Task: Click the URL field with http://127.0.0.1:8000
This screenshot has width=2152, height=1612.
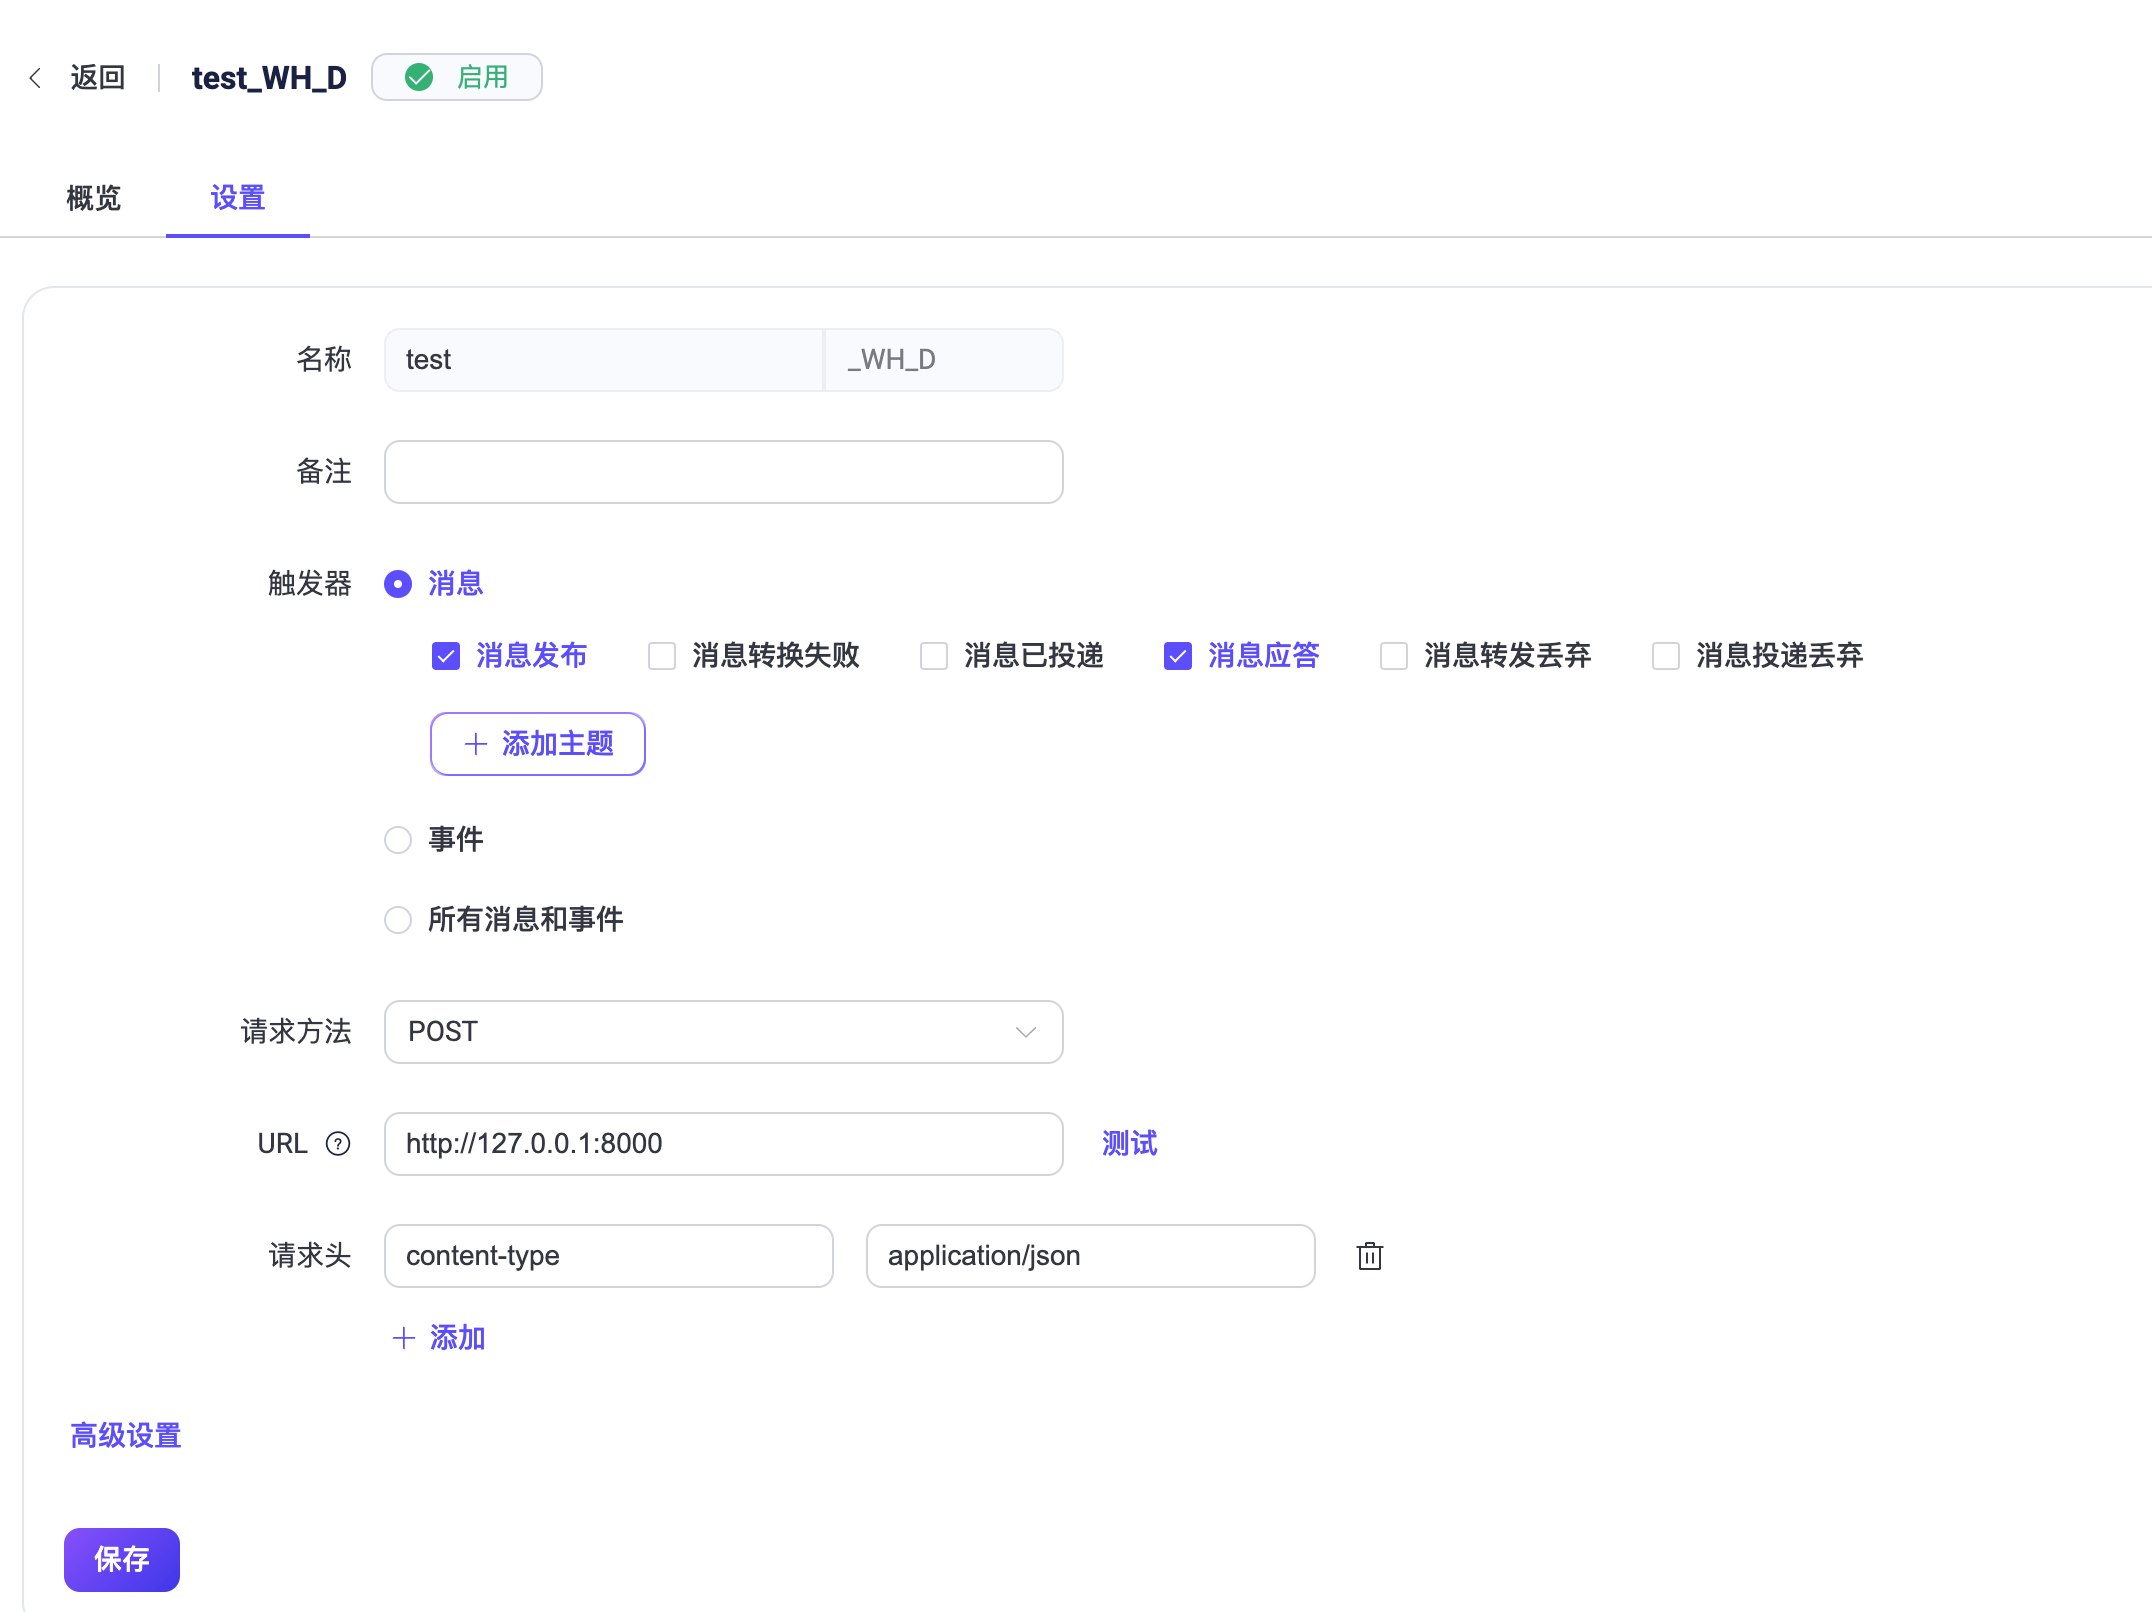Action: pyautogui.click(x=724, y=1144)
